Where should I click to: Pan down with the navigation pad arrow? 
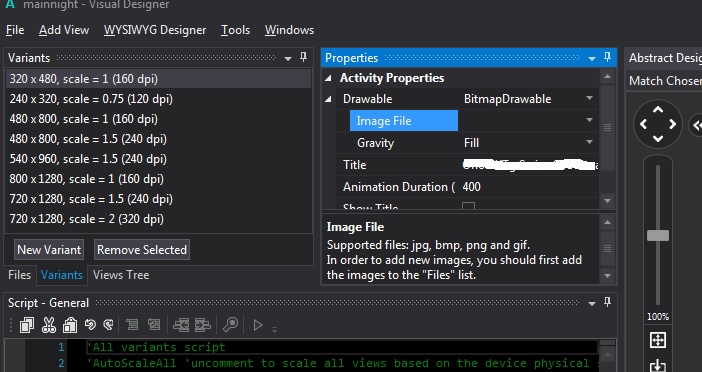658,139
